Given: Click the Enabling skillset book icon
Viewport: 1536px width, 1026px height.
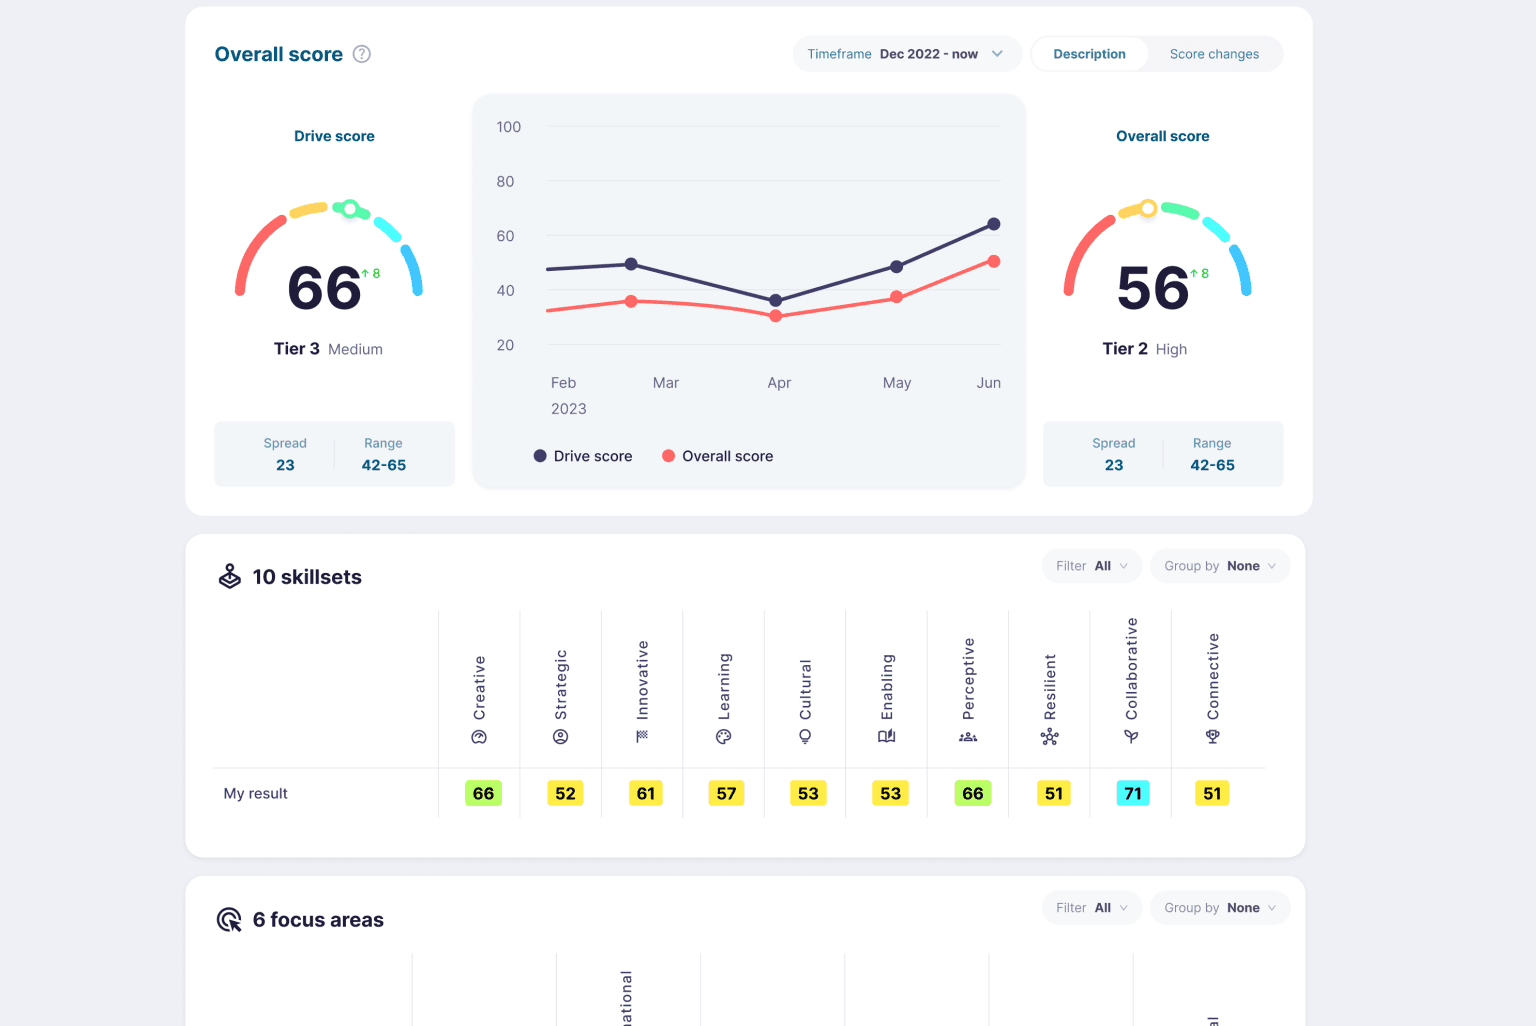Looking at the screenshot, I should [887, 737].
